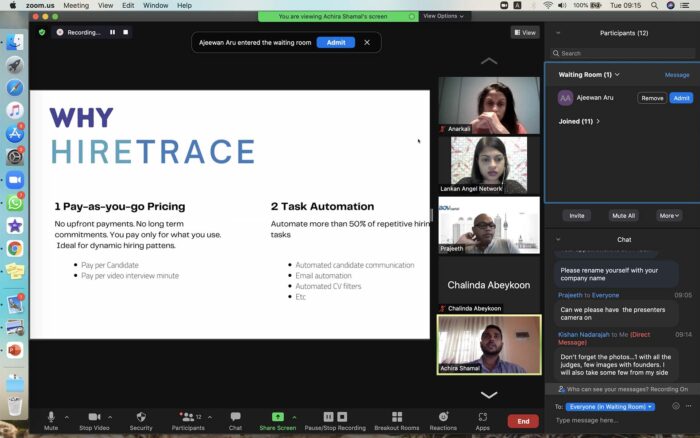Open the Window menu in menu bar
The image size is (700, 438).
coord(155,5)
